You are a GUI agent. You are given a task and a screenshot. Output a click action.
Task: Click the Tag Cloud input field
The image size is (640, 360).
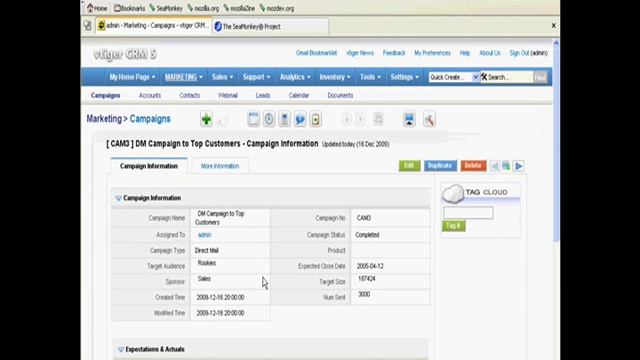point(468,213)
